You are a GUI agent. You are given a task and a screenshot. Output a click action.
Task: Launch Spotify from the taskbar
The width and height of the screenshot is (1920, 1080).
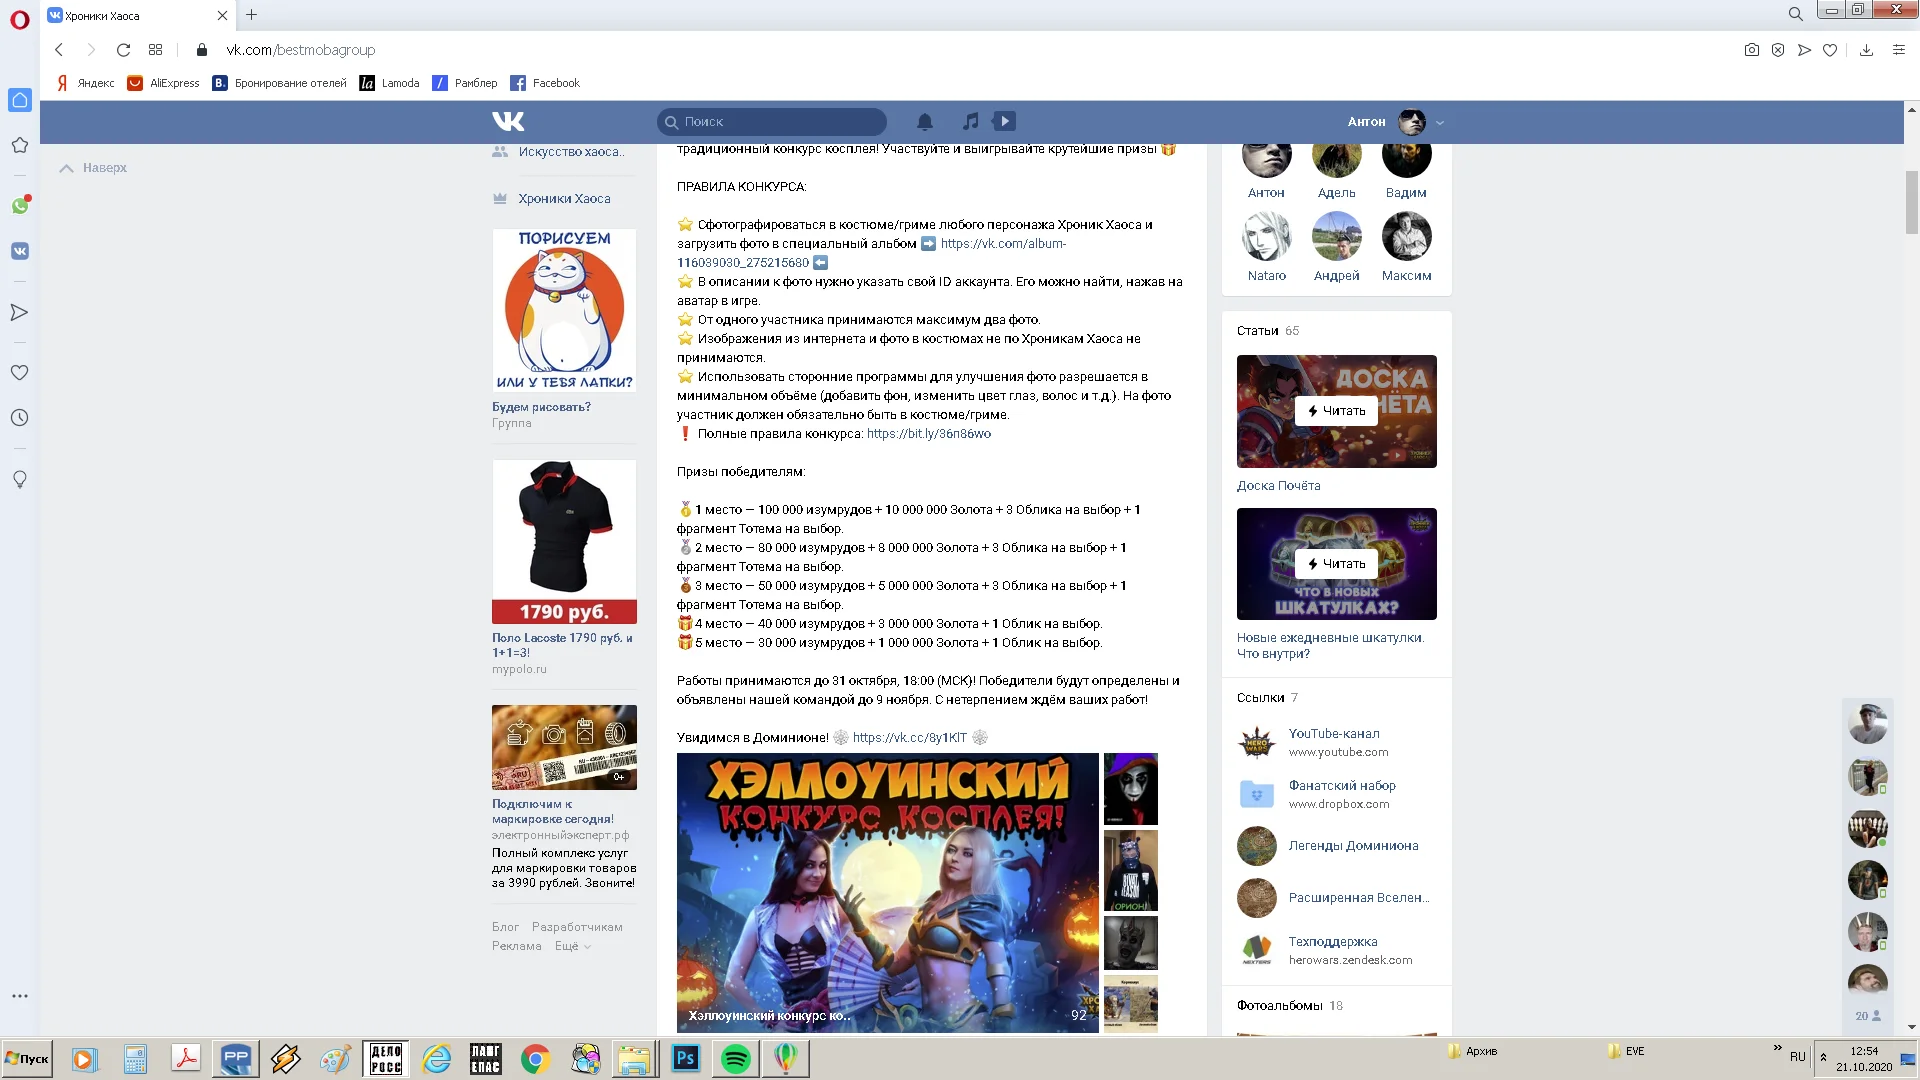coord(735,1059)
